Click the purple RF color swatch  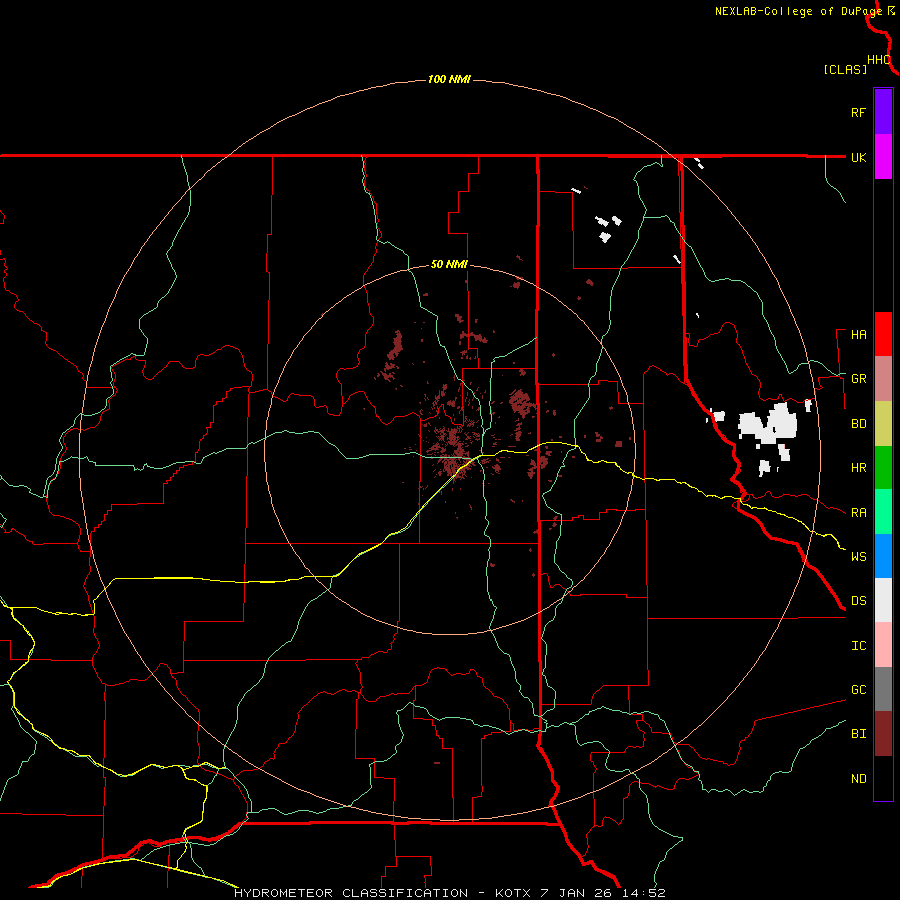click(x=883, y=112)
